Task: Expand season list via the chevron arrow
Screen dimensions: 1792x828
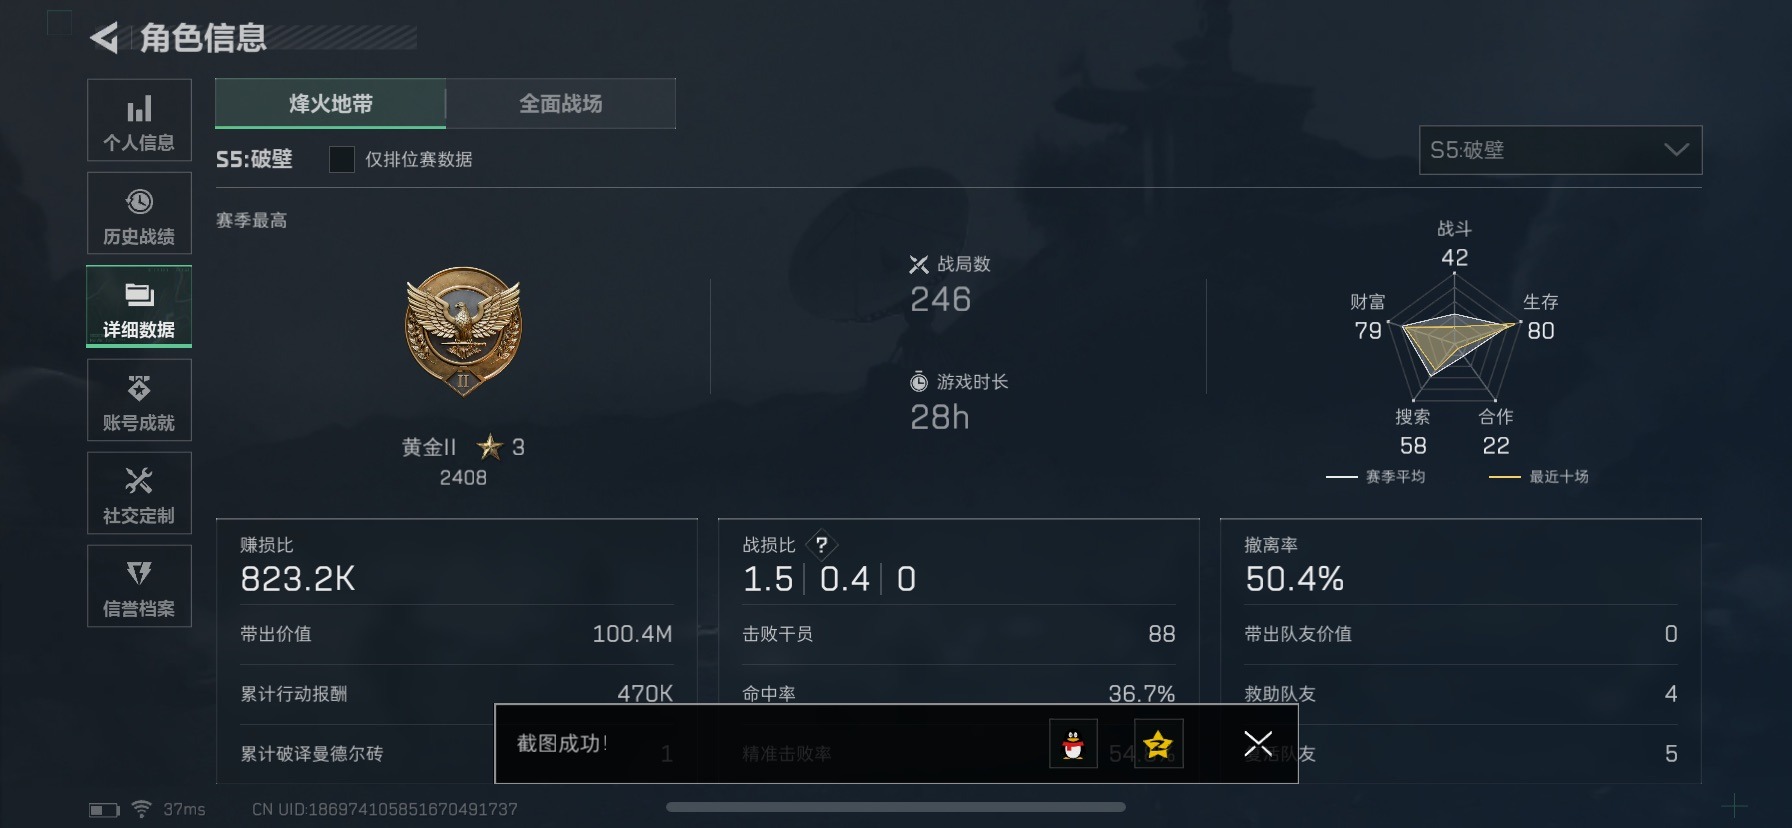Action: [1676, 150]
